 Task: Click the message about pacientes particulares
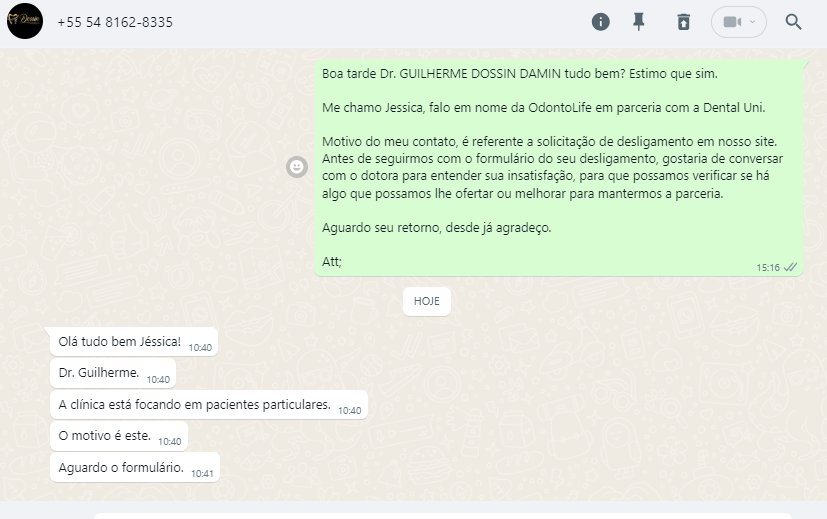[209, 405]
